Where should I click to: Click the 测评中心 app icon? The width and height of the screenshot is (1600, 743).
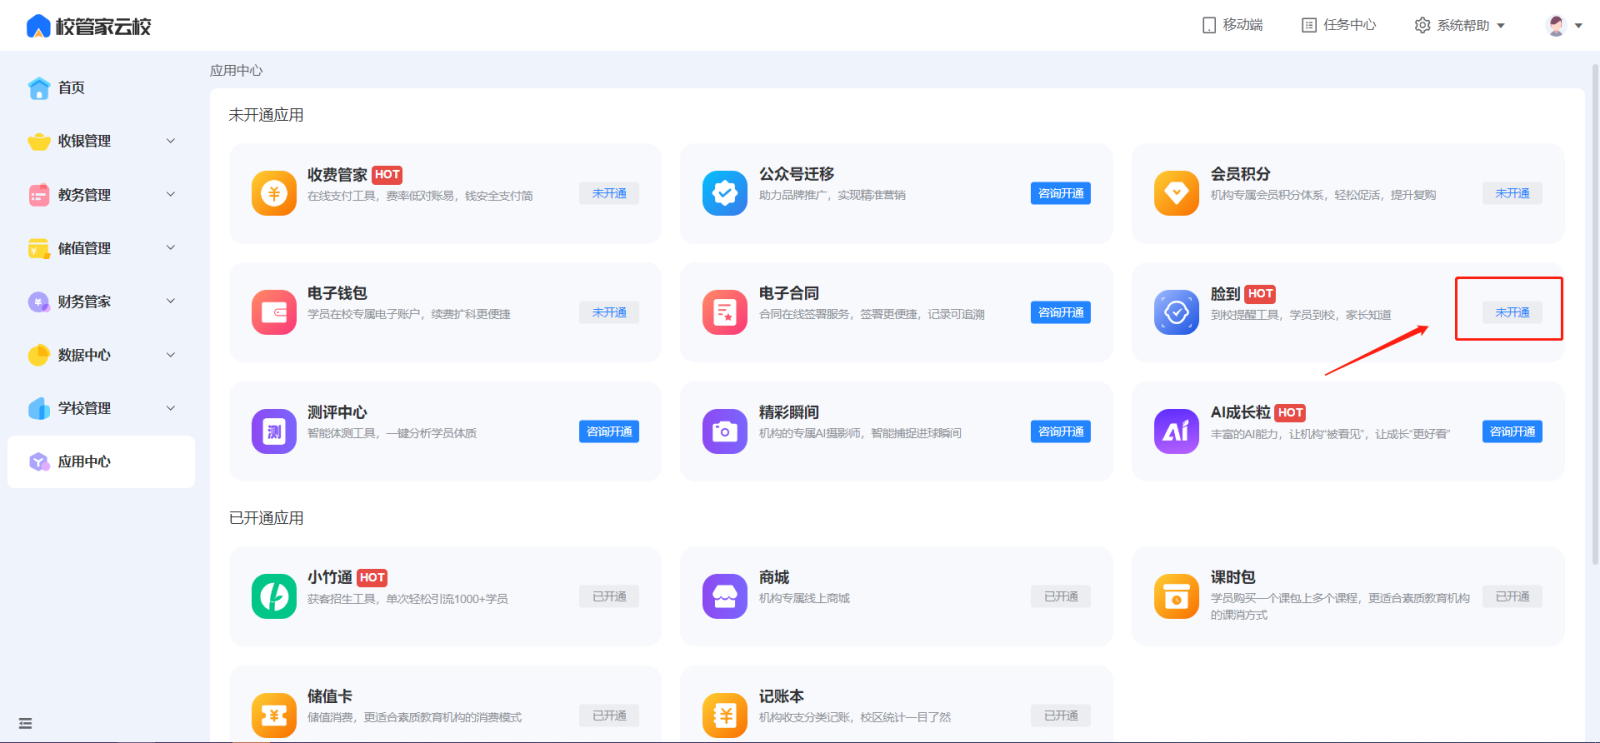(274, 431)
